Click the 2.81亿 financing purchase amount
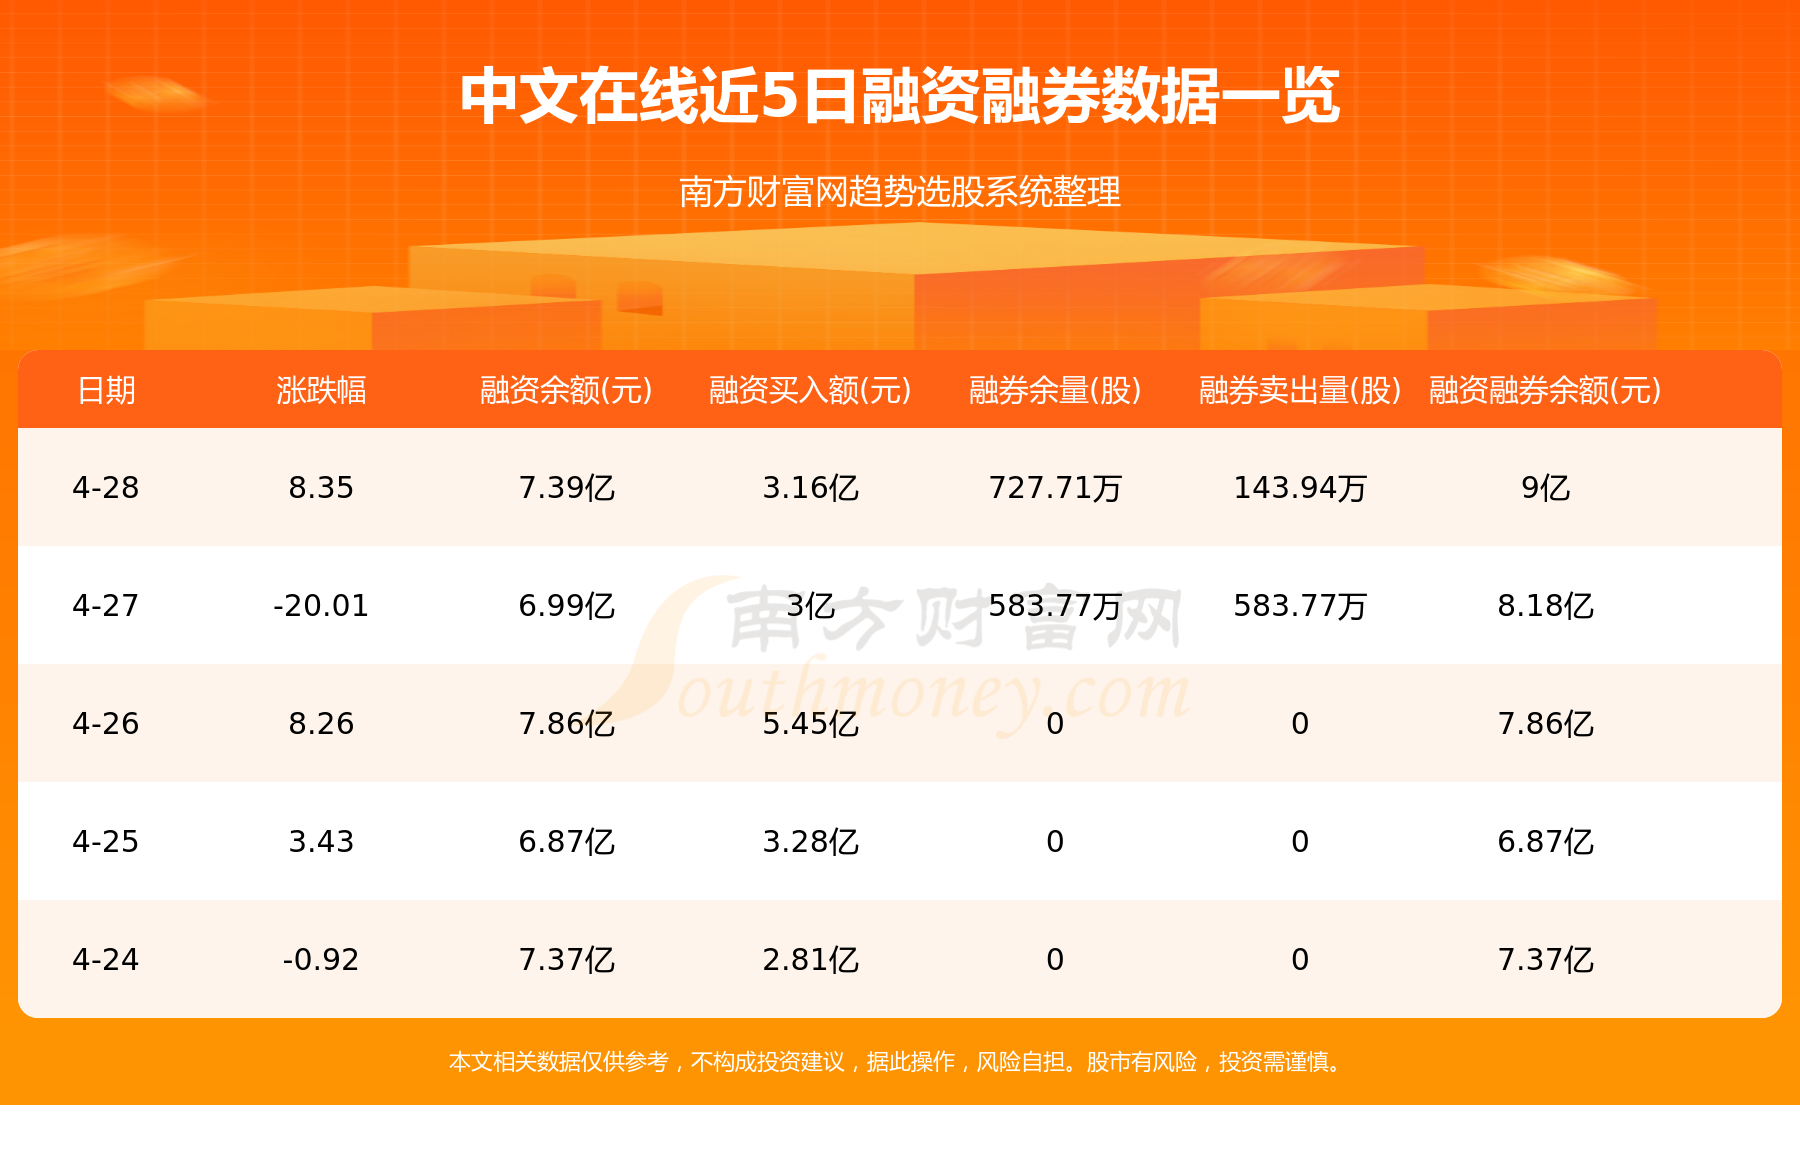Image resolution: width=1800 pixels, height=1150 pixels. 810,959
